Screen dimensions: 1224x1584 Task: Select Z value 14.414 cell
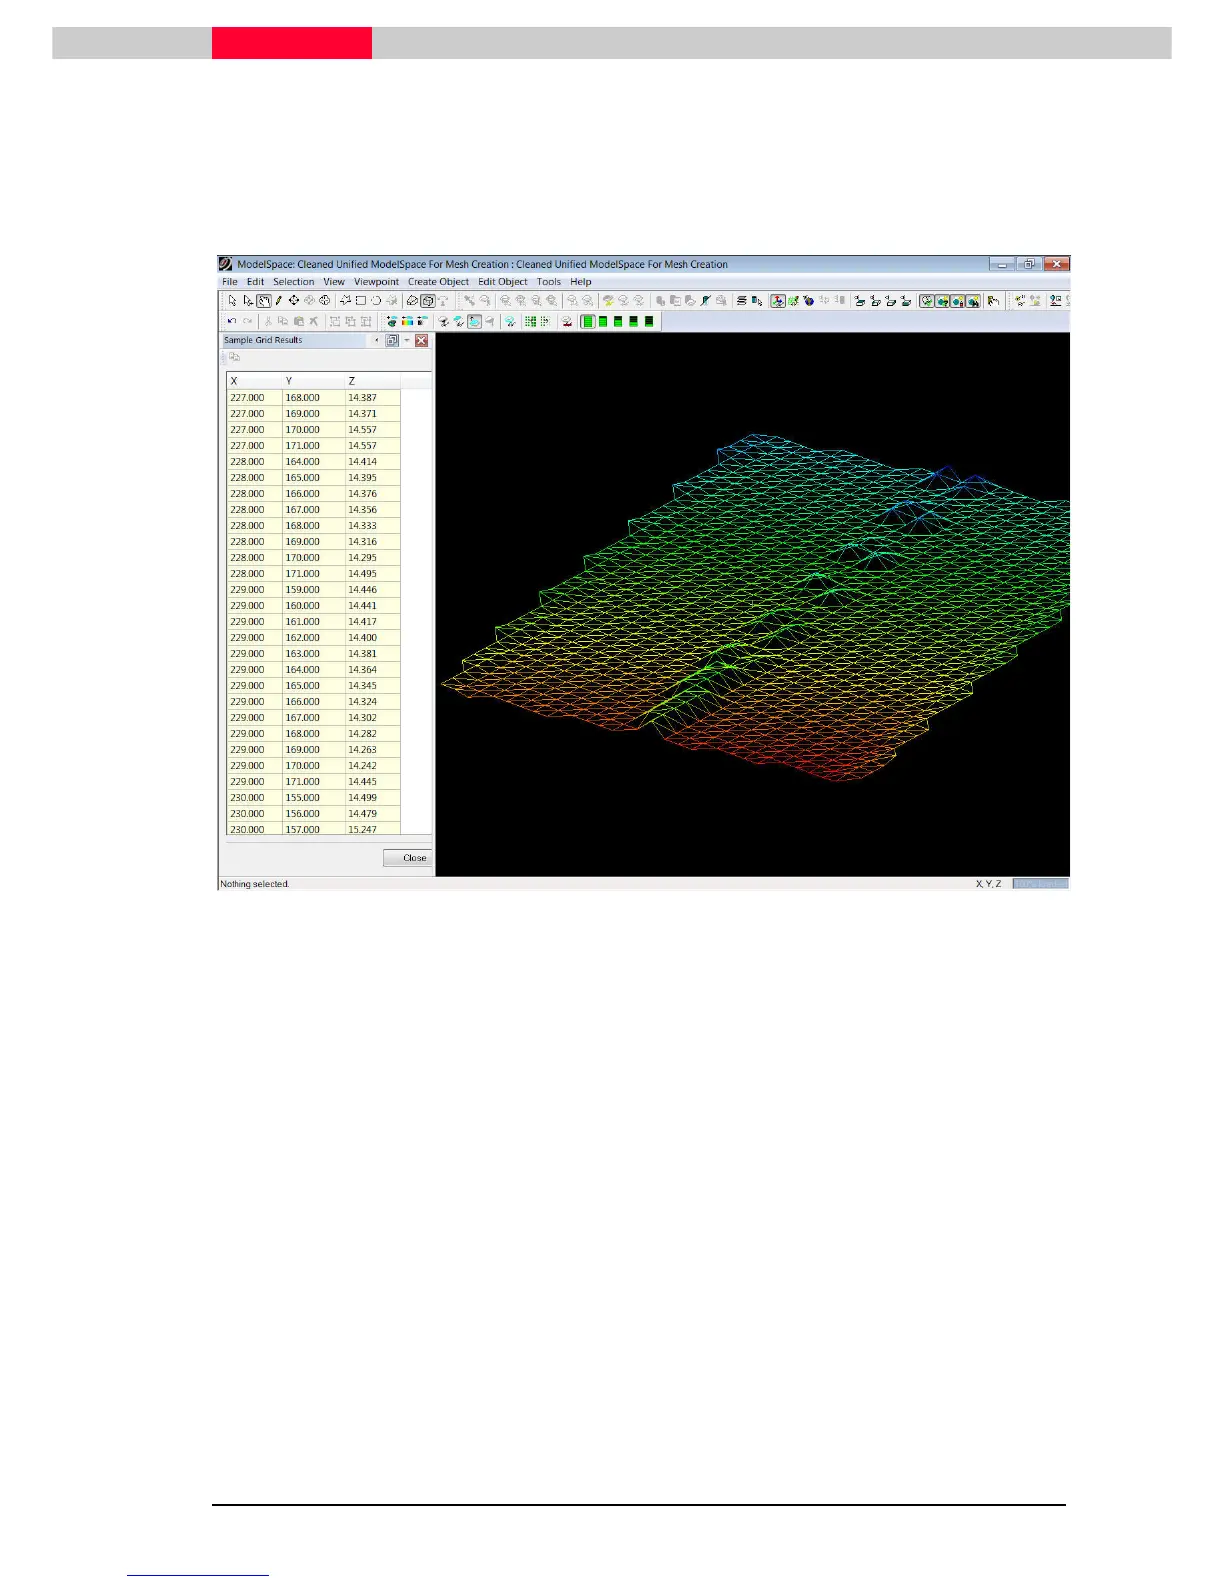[x=373, y=462]
